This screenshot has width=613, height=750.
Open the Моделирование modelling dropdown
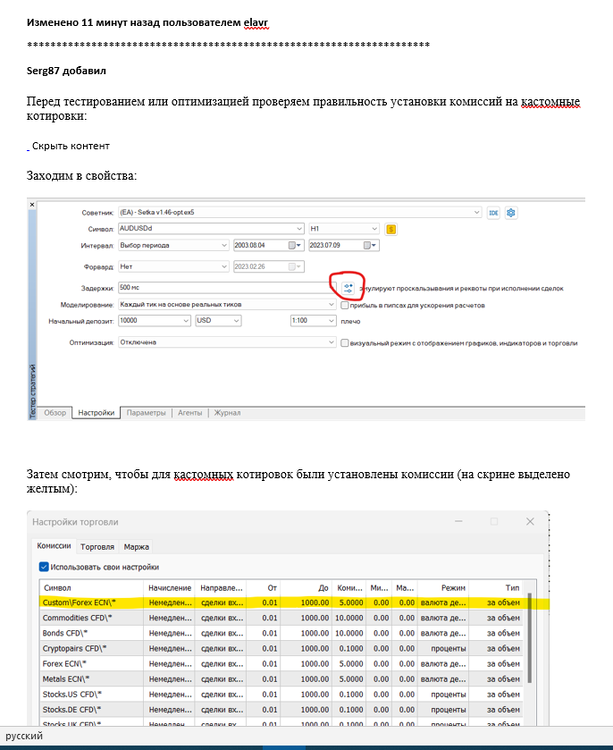tap(331, 304)
